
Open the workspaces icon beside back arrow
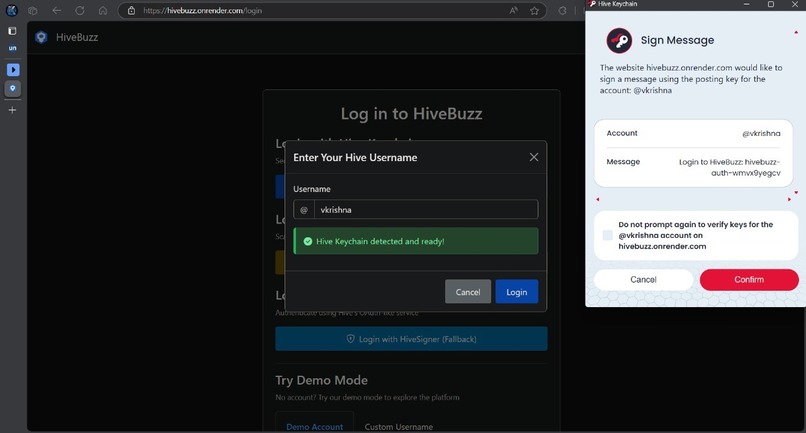33,10
